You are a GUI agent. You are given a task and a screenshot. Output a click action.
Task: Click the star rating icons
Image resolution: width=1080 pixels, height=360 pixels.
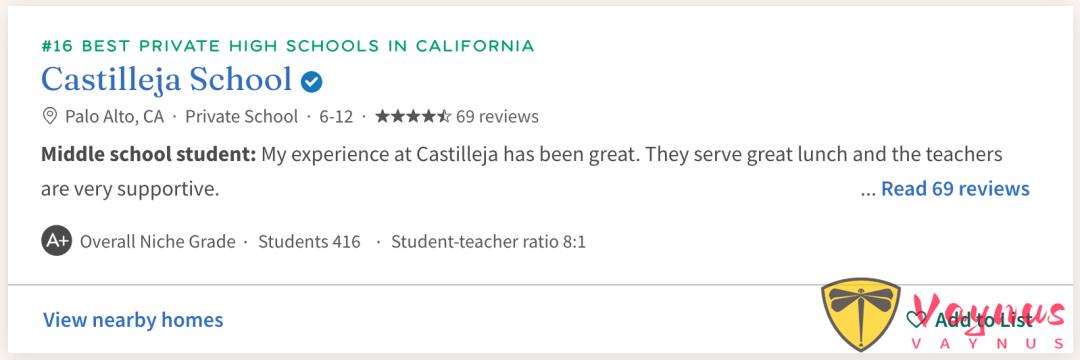pos(413,116)
